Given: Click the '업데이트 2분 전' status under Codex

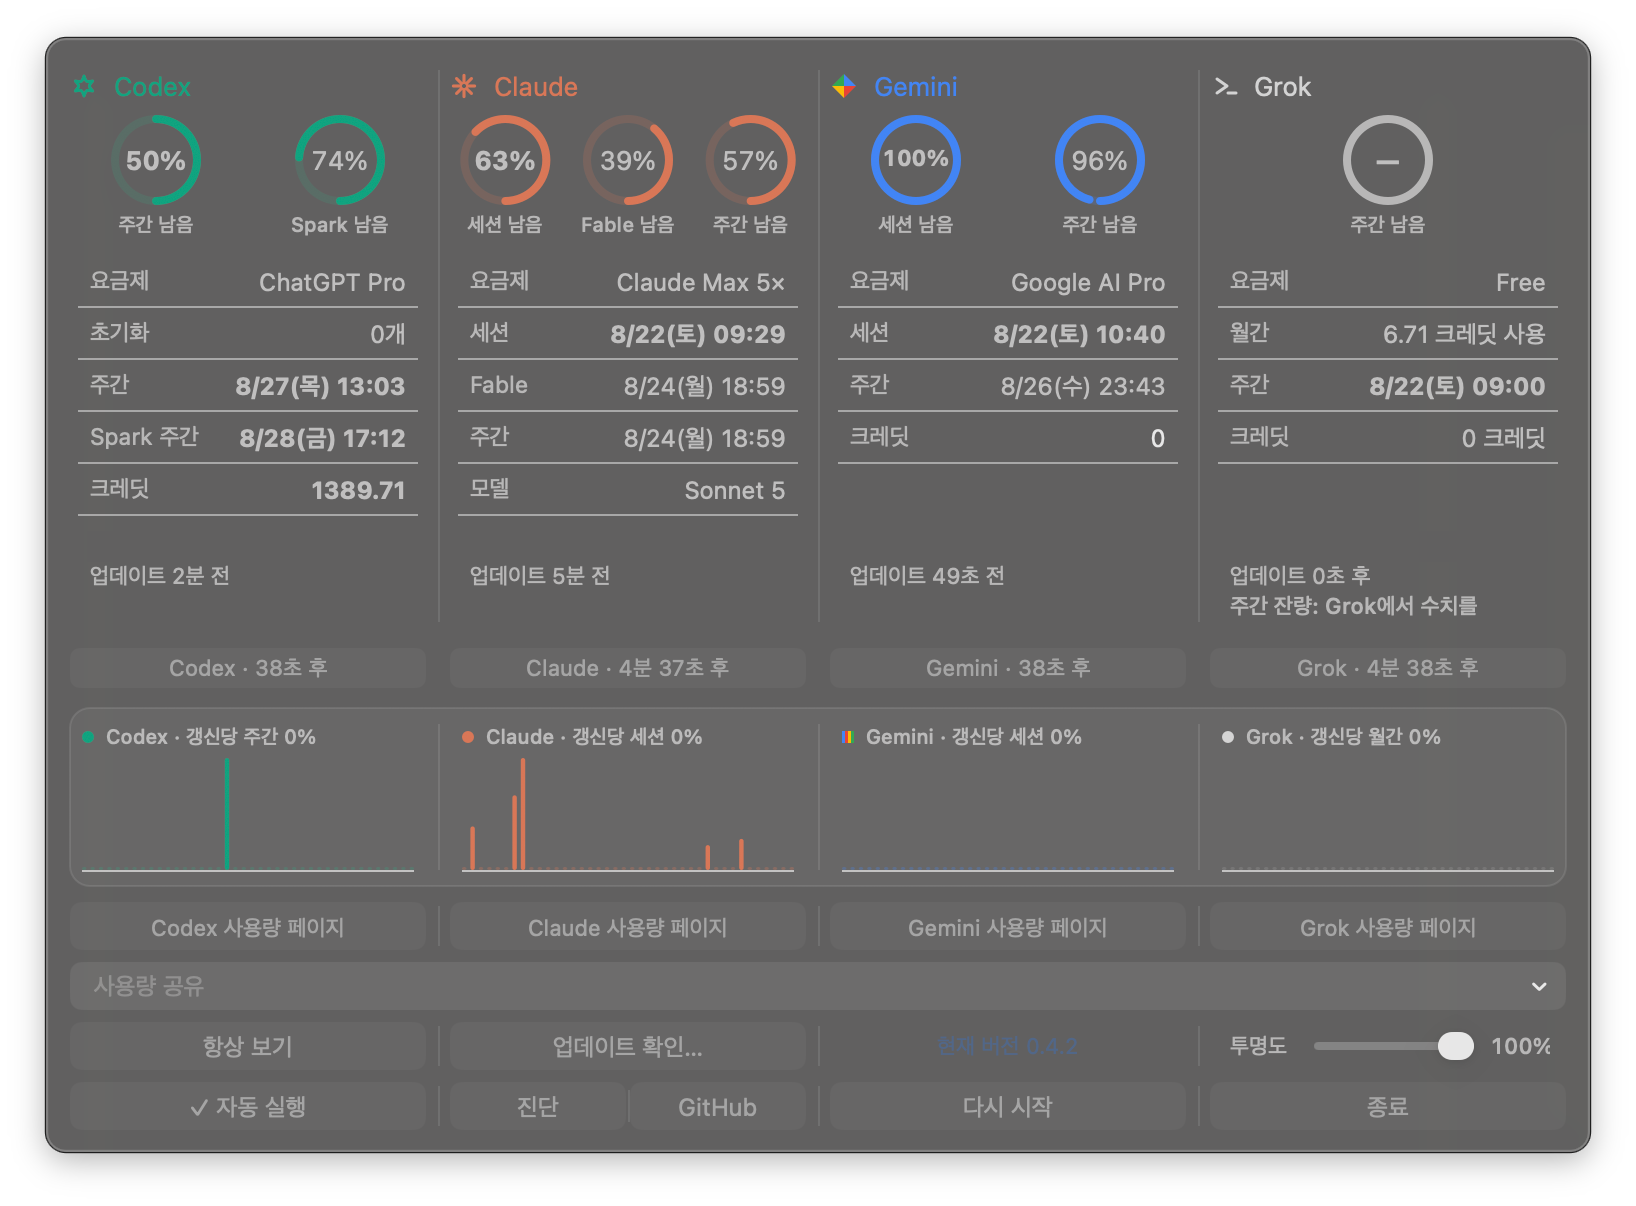Looking at the screenshot, I should [160, 576].
